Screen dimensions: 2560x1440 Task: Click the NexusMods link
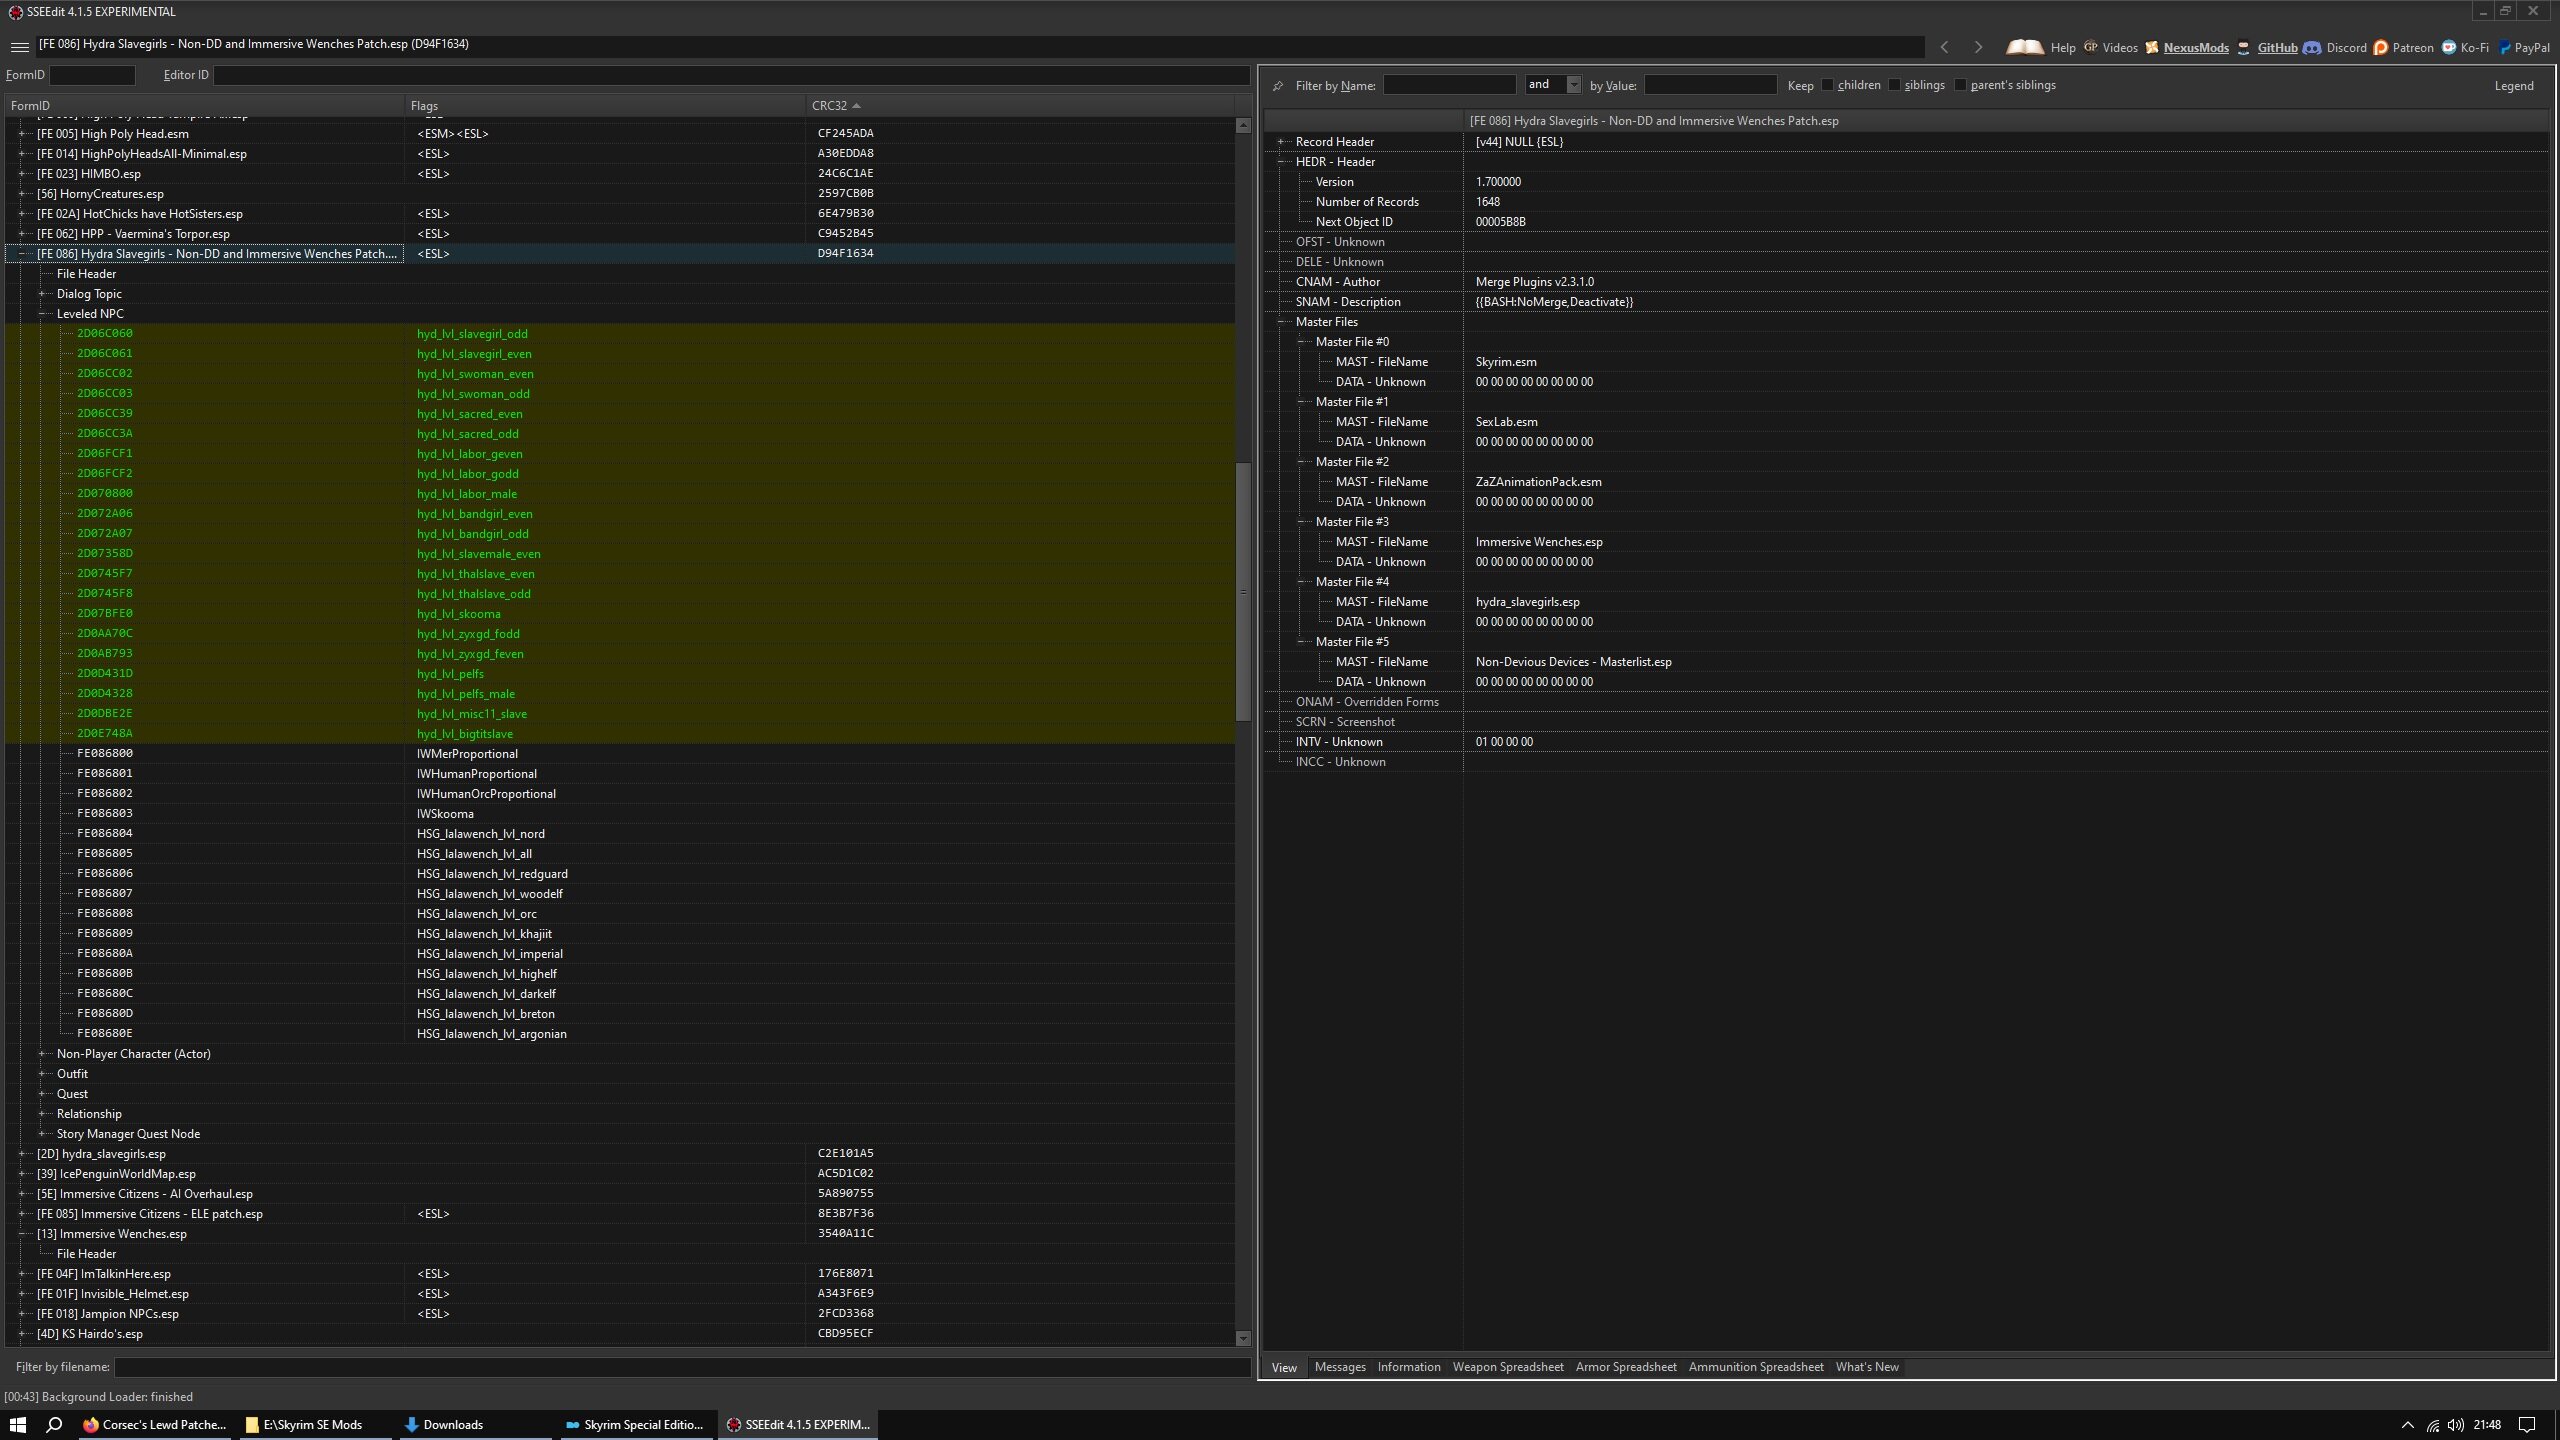(x=2195, y=48)
